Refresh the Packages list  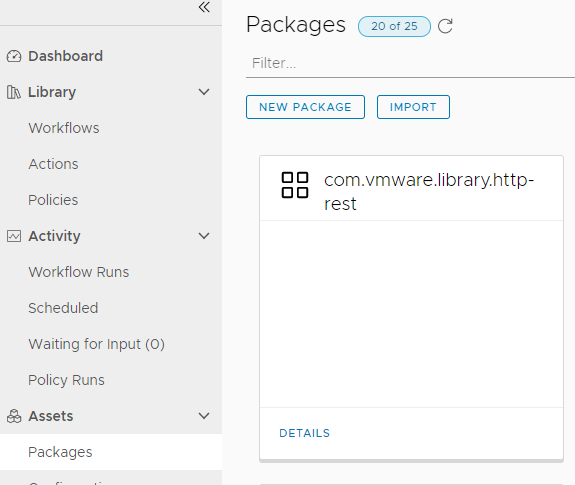point(445,26)
